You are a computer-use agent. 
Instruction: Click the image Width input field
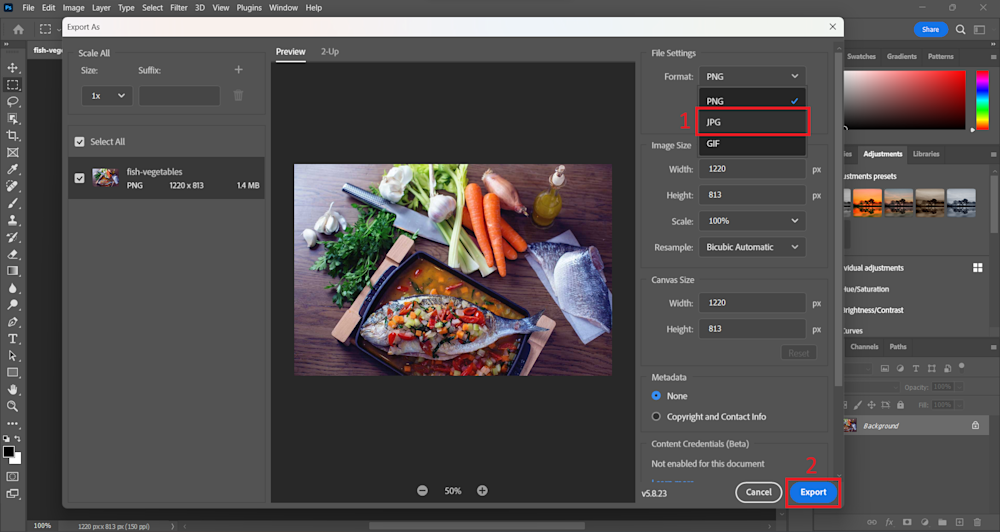(752, 169)
